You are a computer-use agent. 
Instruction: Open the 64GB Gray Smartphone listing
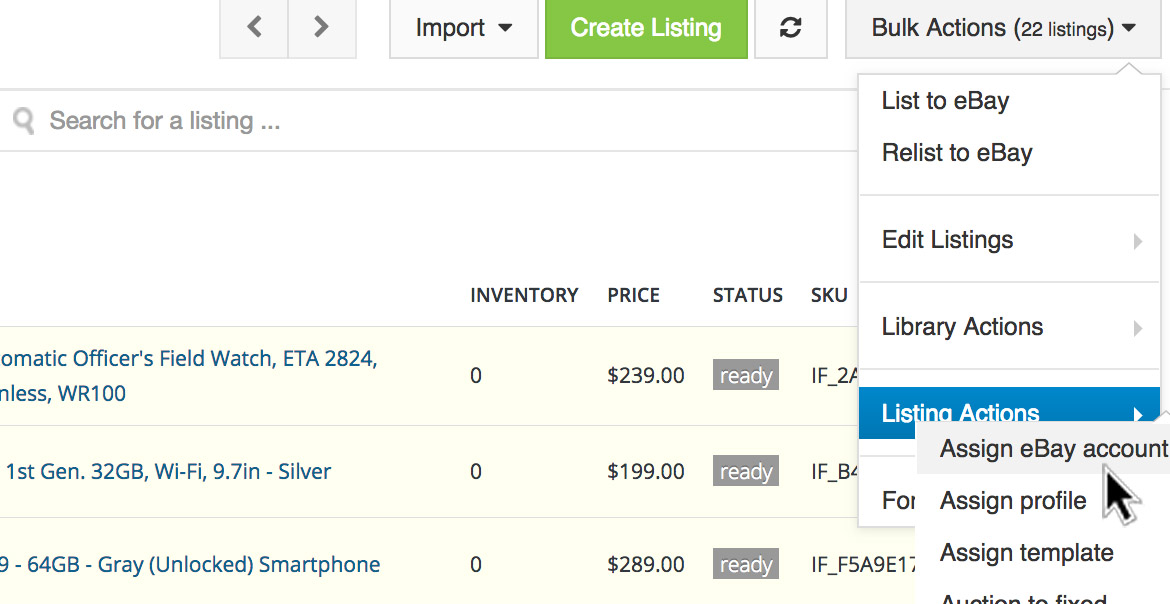tap(190, 565)
